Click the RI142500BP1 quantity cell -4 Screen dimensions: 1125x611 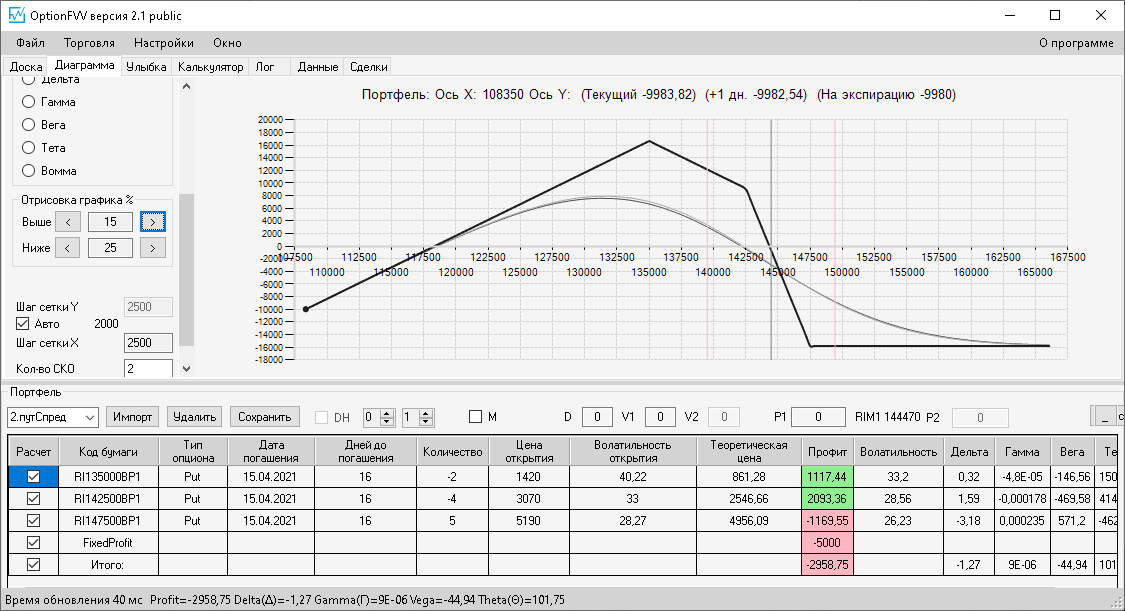pyautogui.click(x=452, y=498)
